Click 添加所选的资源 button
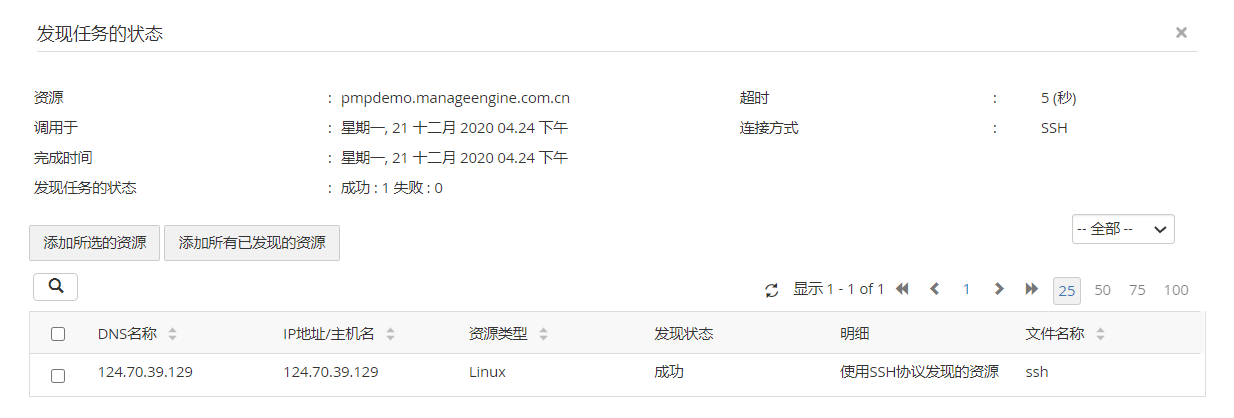Screen dimensions: 1234x418 pyautogui.click(x=95, y=243)
